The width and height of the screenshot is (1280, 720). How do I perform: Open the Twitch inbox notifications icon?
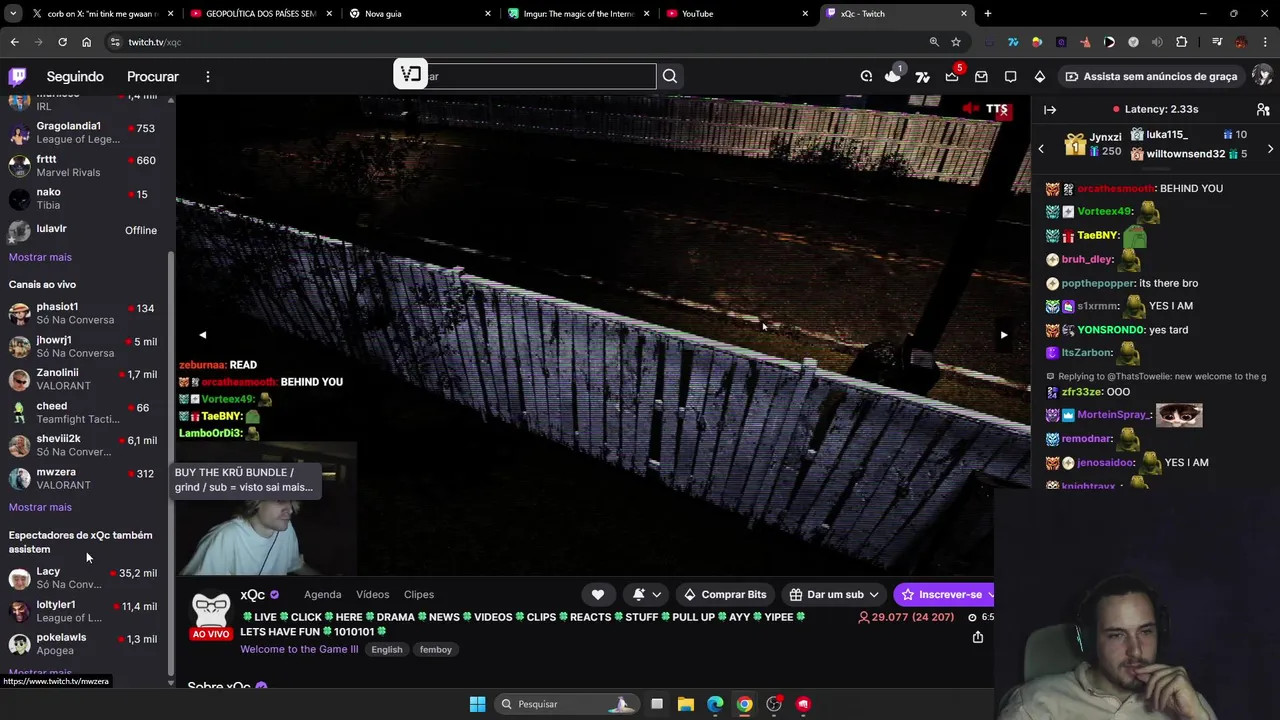(x=981, y=76)
